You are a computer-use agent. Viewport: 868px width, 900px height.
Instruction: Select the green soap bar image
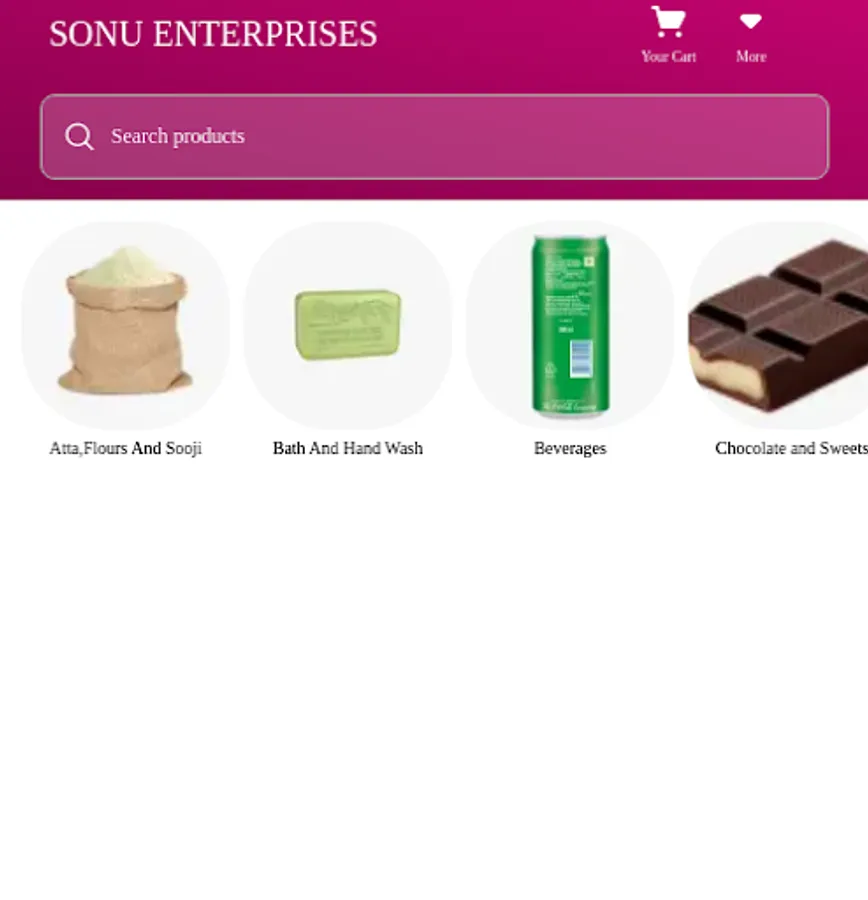click(348, 325)
